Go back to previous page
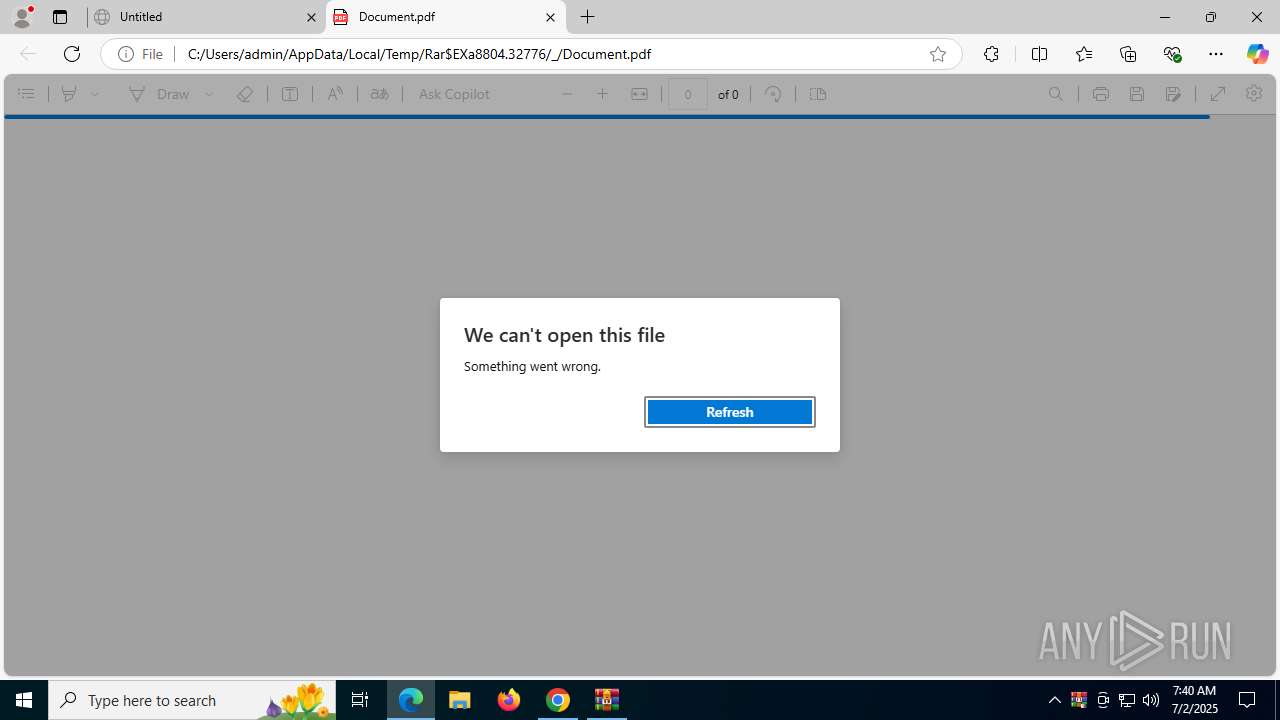The image size is (1280, 720). click(x=28, y=54)
